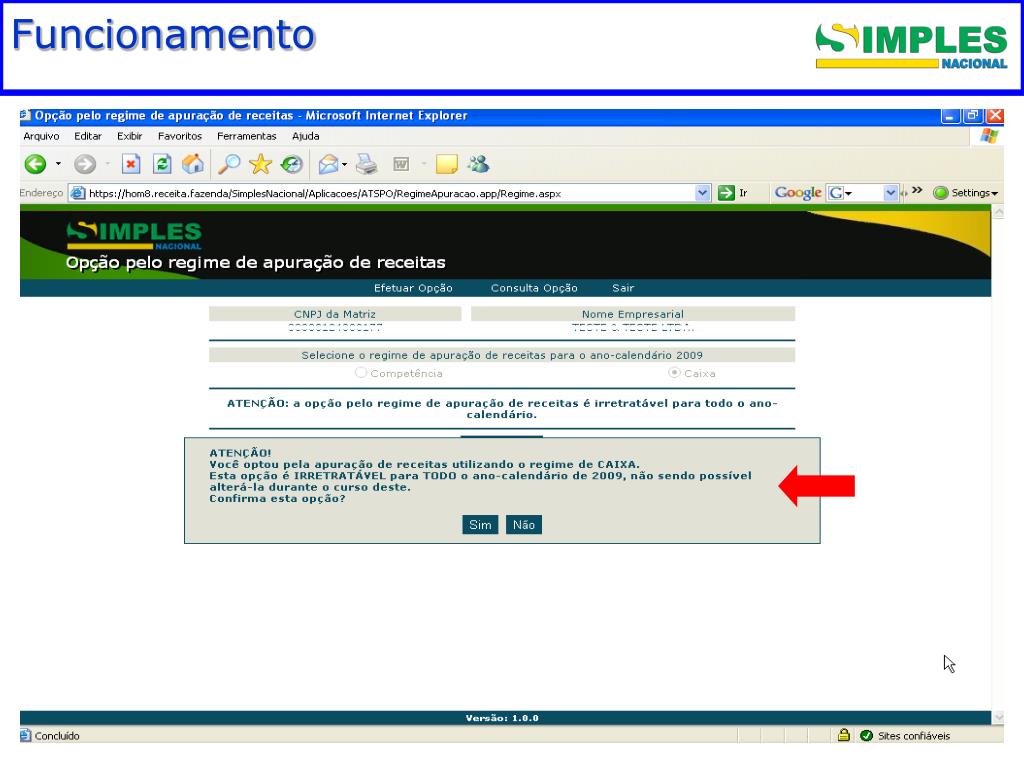Click the Simples Nacional logo in page header
The image size is (1024, 768).
click(x=134, y=236)
